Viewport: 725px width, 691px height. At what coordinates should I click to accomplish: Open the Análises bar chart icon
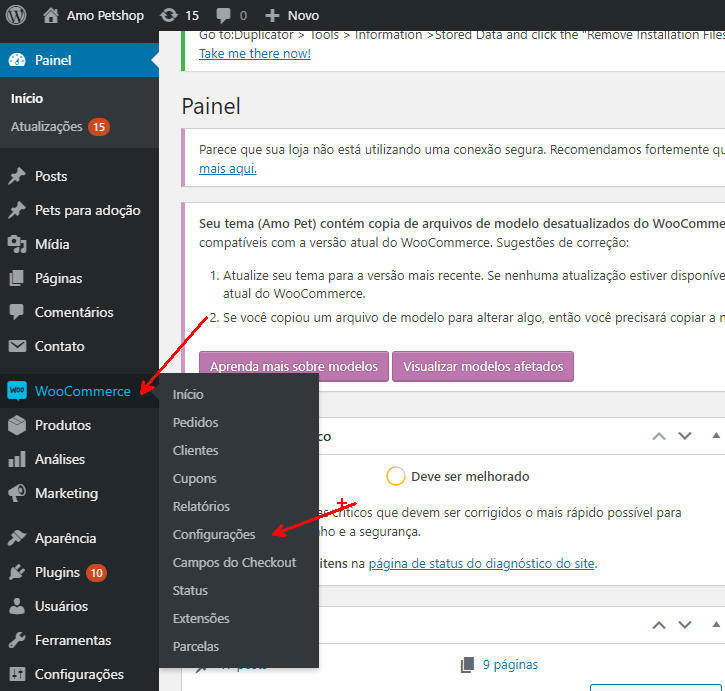tap(17, 459)
